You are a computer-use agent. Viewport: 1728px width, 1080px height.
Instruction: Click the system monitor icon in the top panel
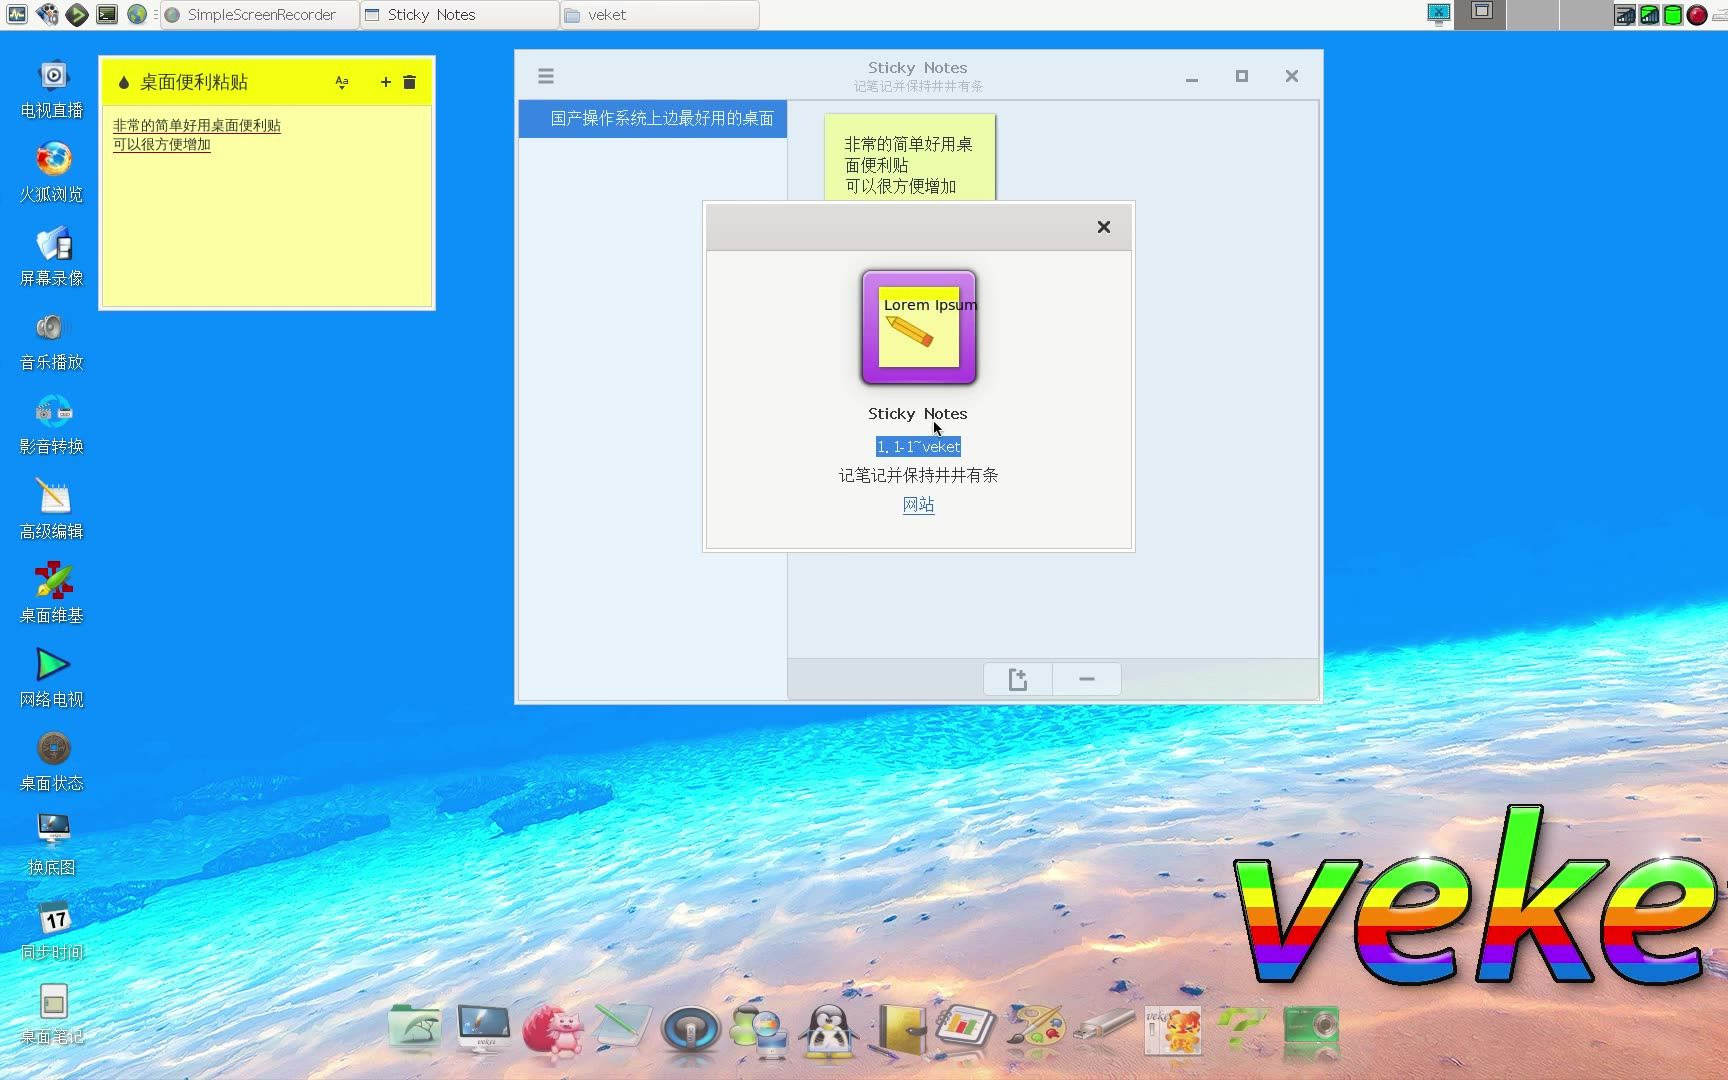(17, 14)
